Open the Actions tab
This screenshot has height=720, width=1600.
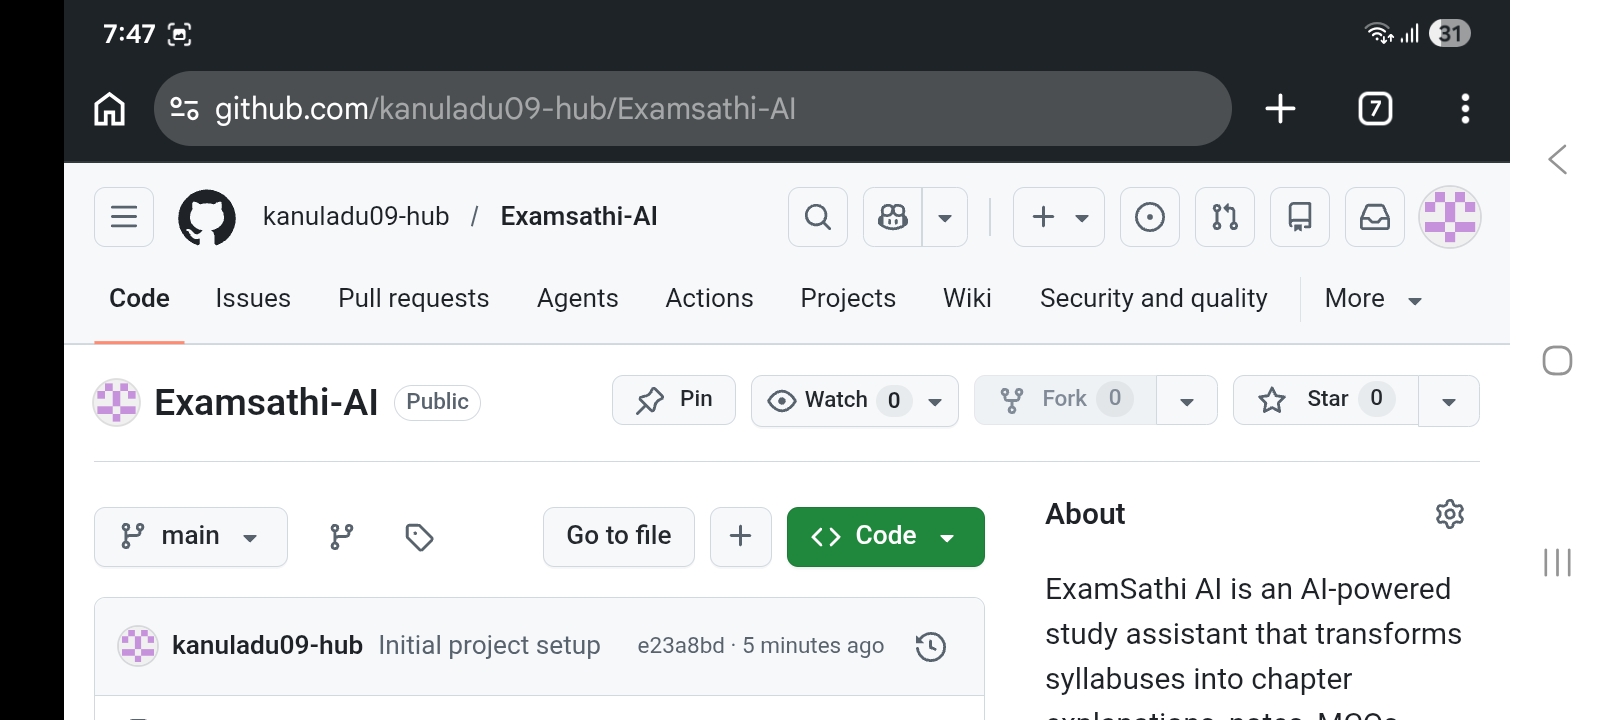click(710, 298)
